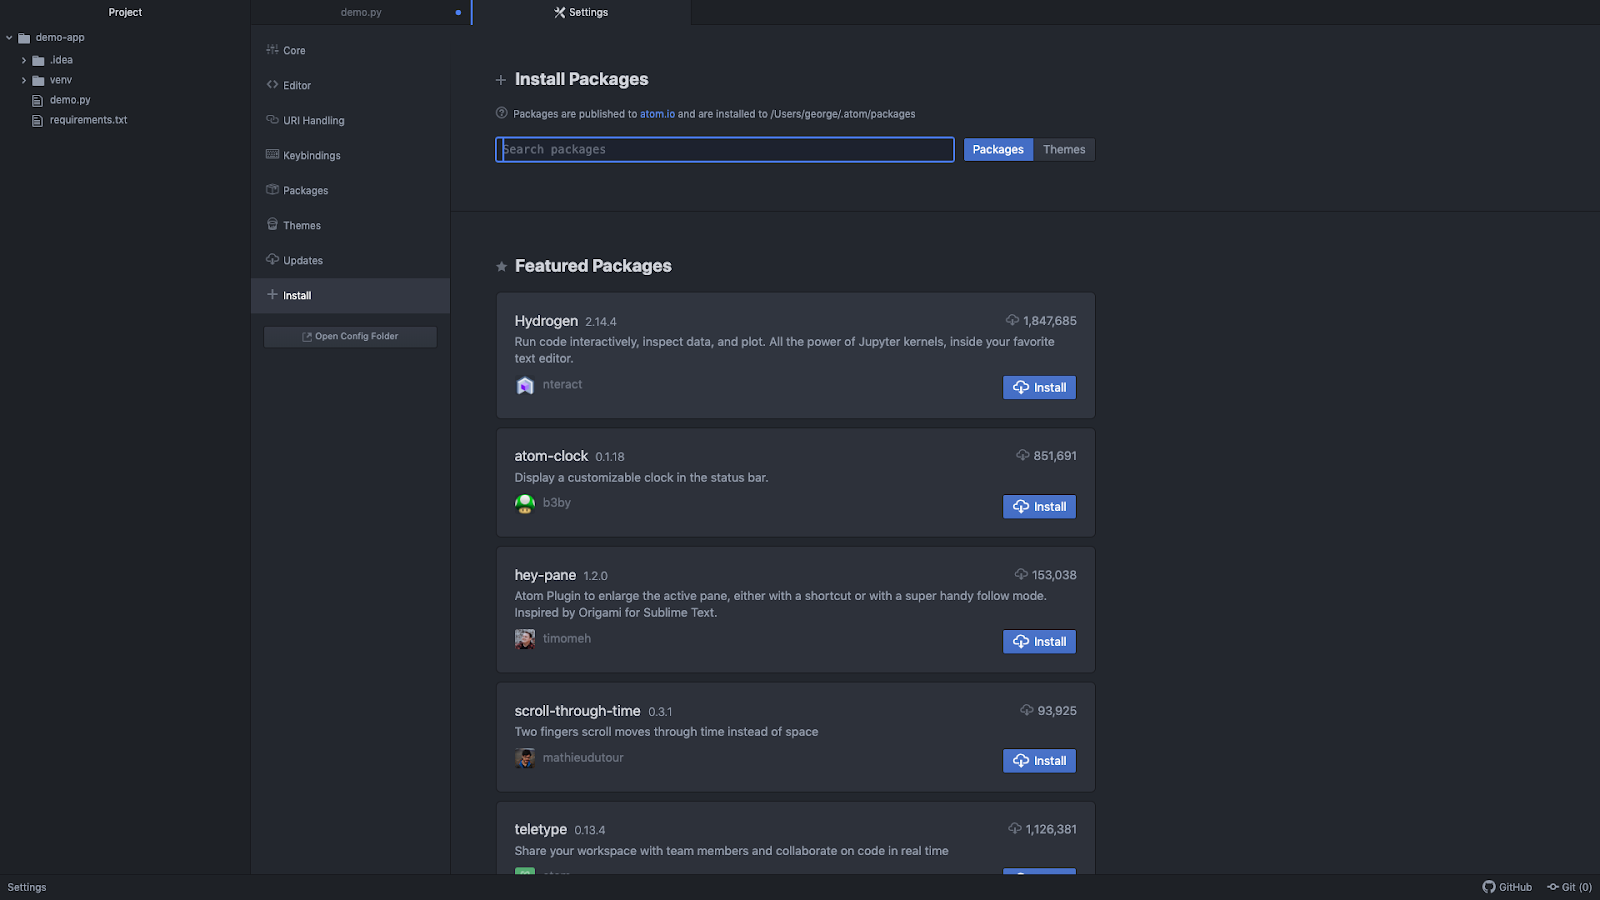Image resolution: width=1600 pixels, height=900 pixels.
Task: Click the Updates cloud download icon
Action: 272,259
